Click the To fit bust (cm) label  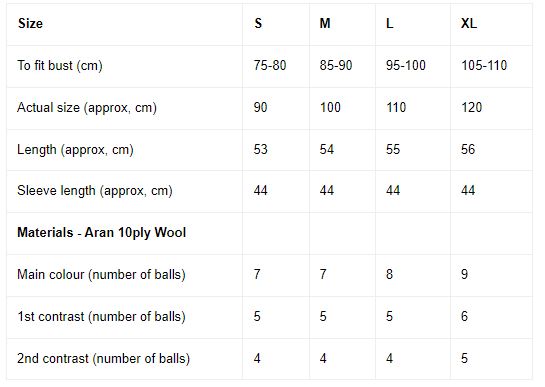click(x=60, y=66)
